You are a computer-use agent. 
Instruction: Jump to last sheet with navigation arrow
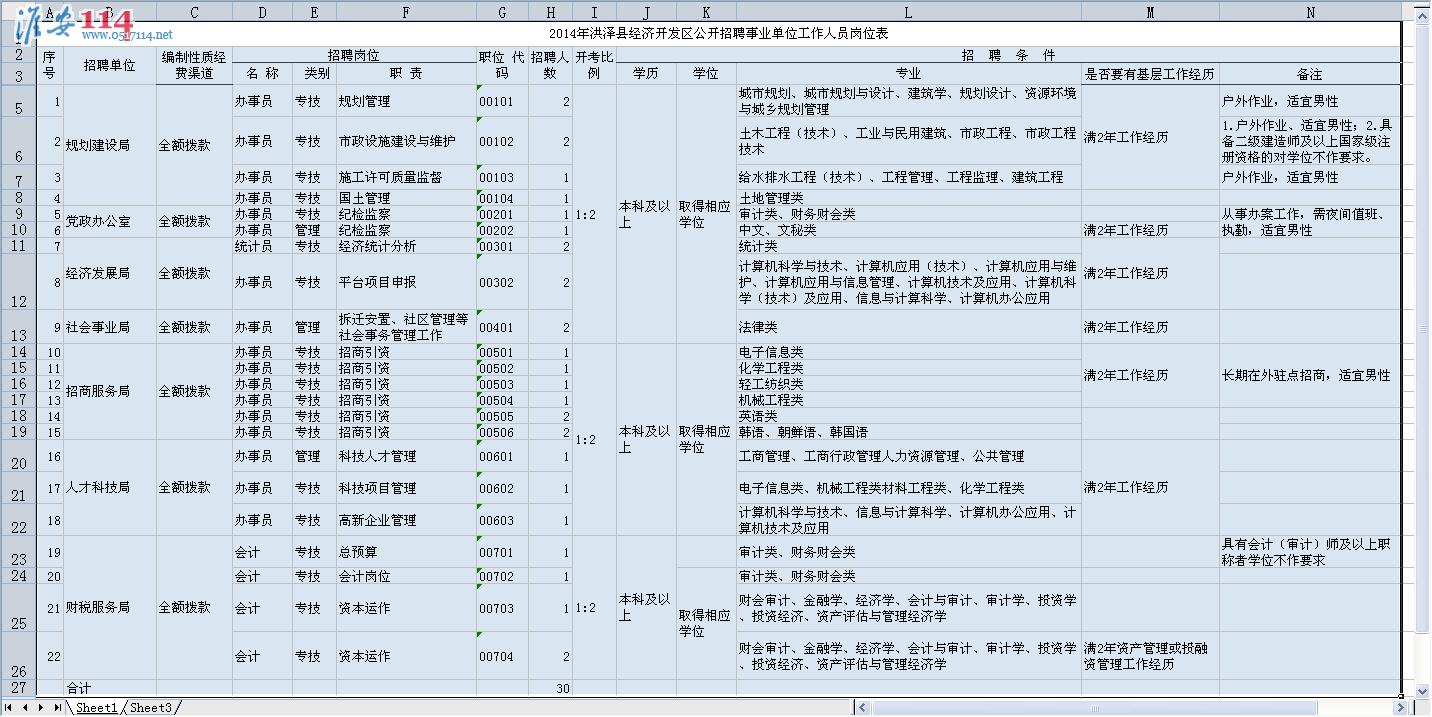click(x=57, y=707)
